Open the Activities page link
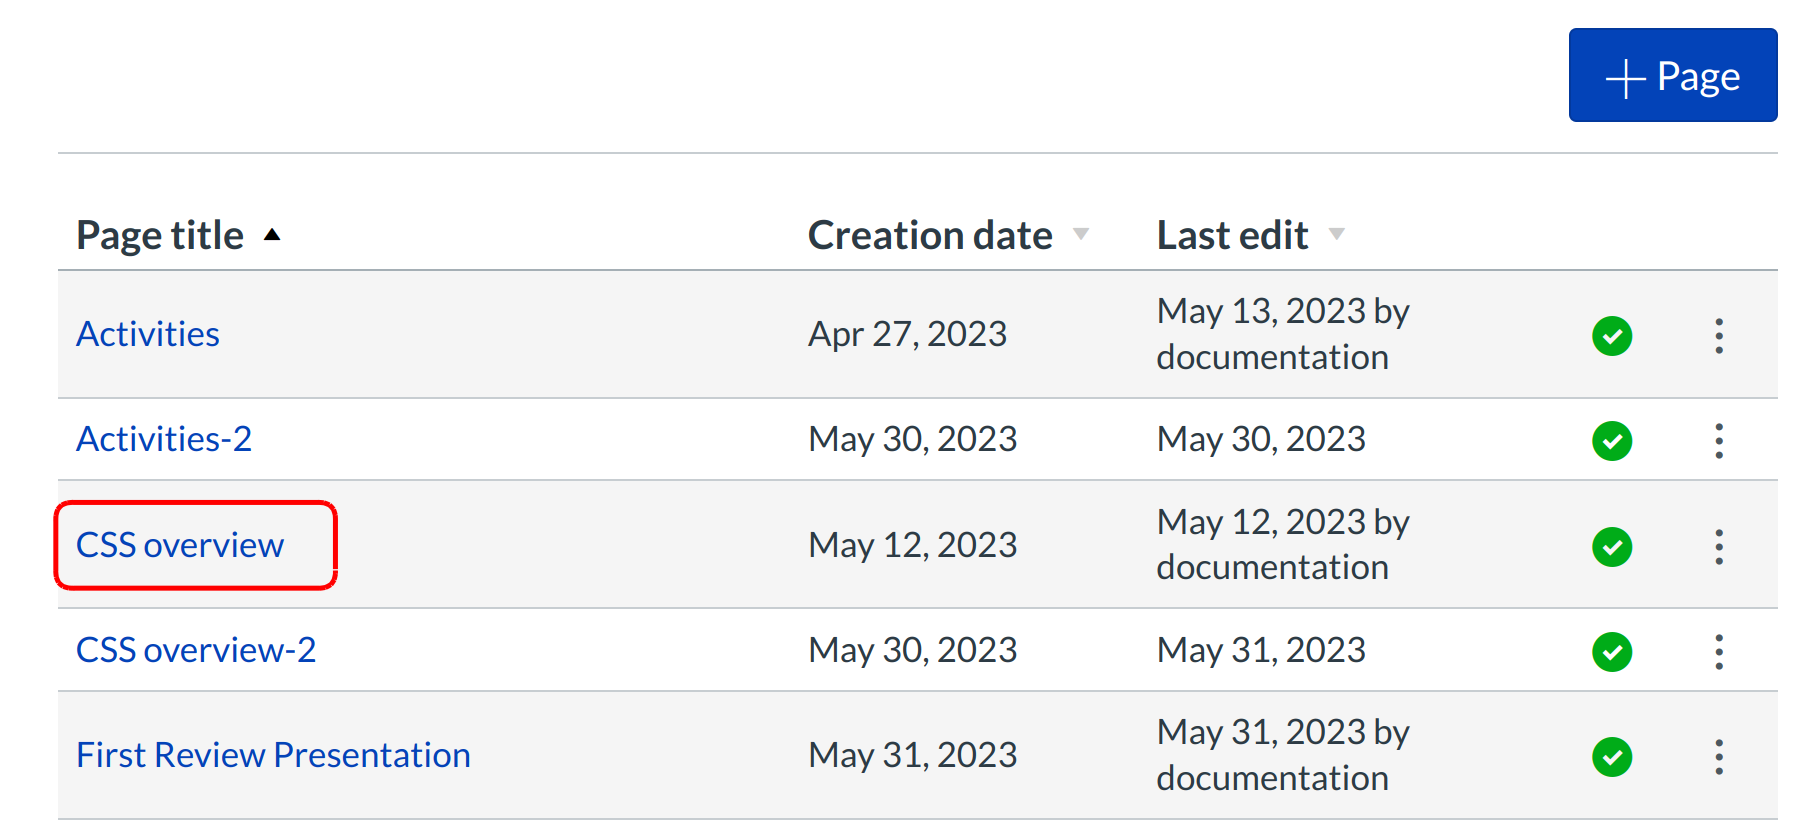Screen dimensions: 1812x820 [148, 334]
